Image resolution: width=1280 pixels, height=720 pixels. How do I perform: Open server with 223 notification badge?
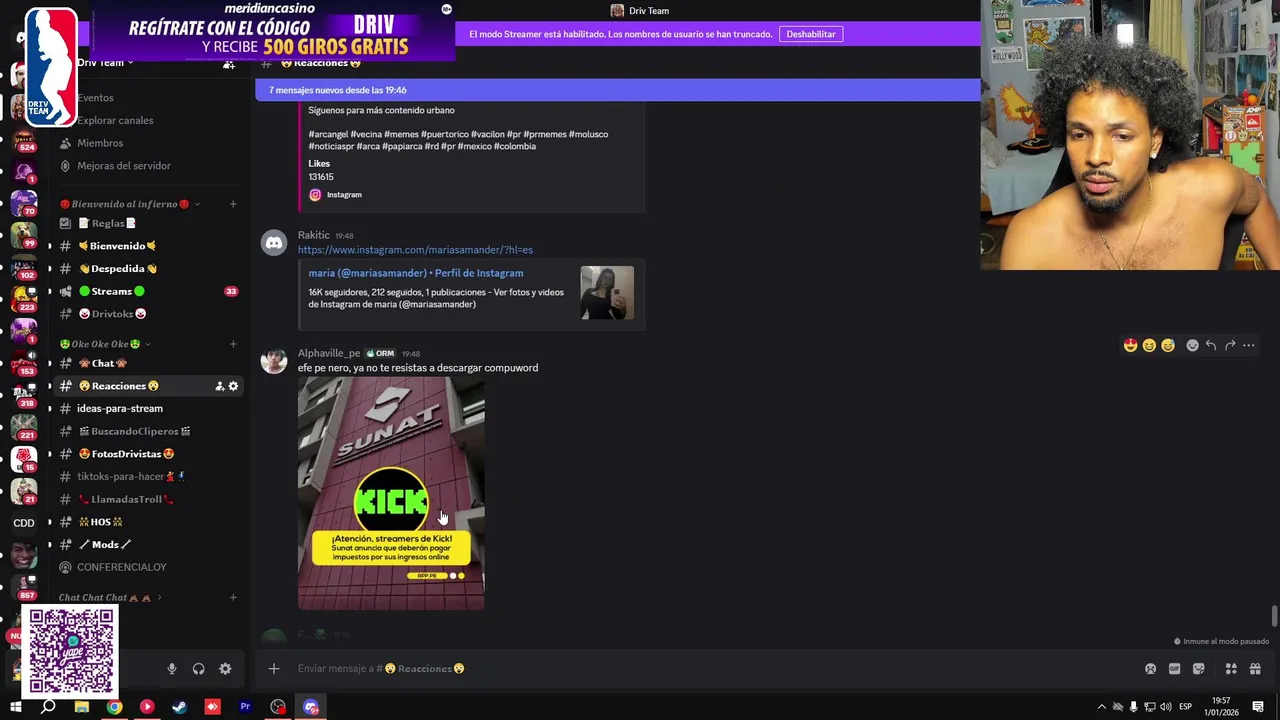pos(24,299)
